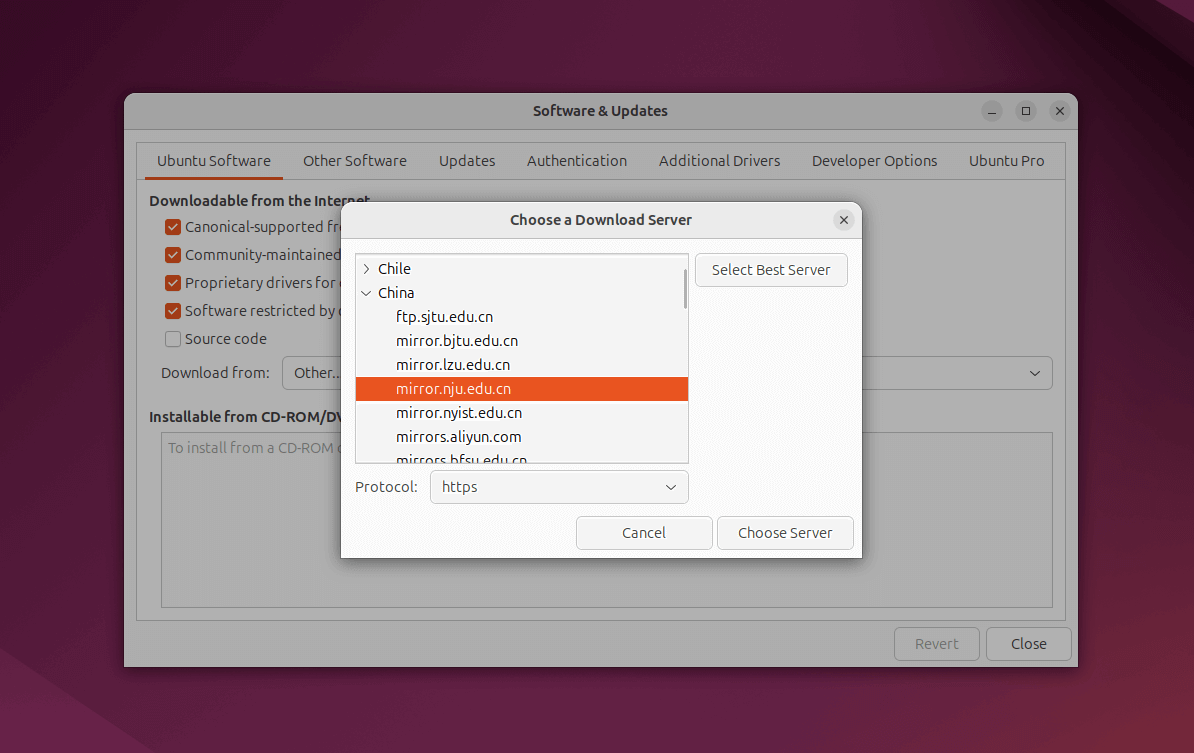Maximize Software & Updates window

pyautogui.click(x=1026, y=111)
